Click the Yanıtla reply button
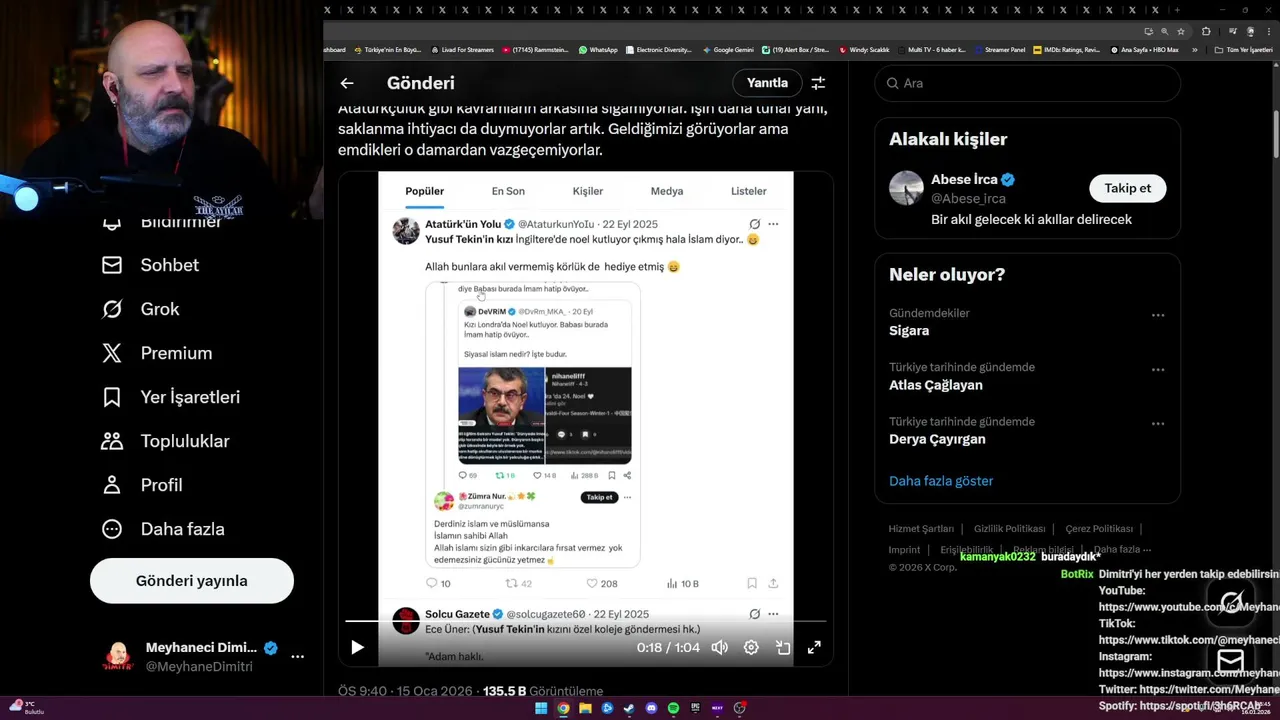 pyautogui.click(x=767, y=83)
